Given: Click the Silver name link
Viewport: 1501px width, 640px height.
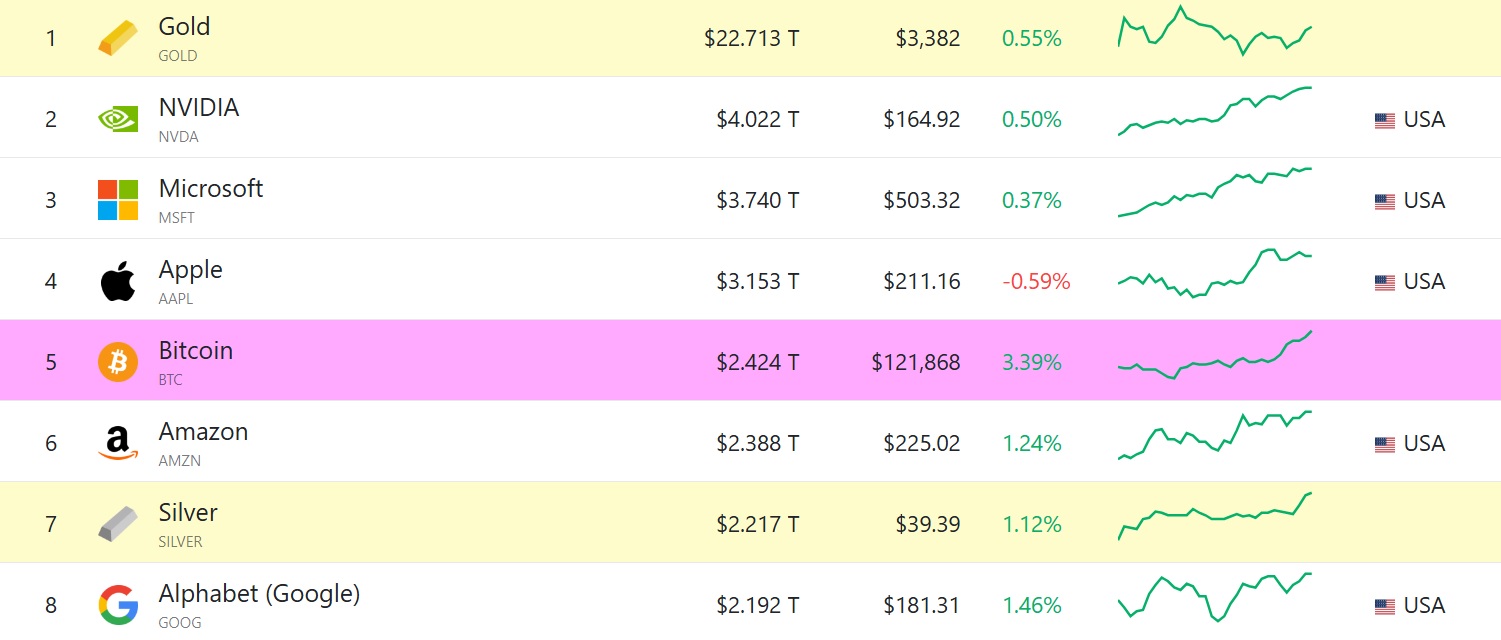Looking at the screenshot, I should [x=188, y=512].
